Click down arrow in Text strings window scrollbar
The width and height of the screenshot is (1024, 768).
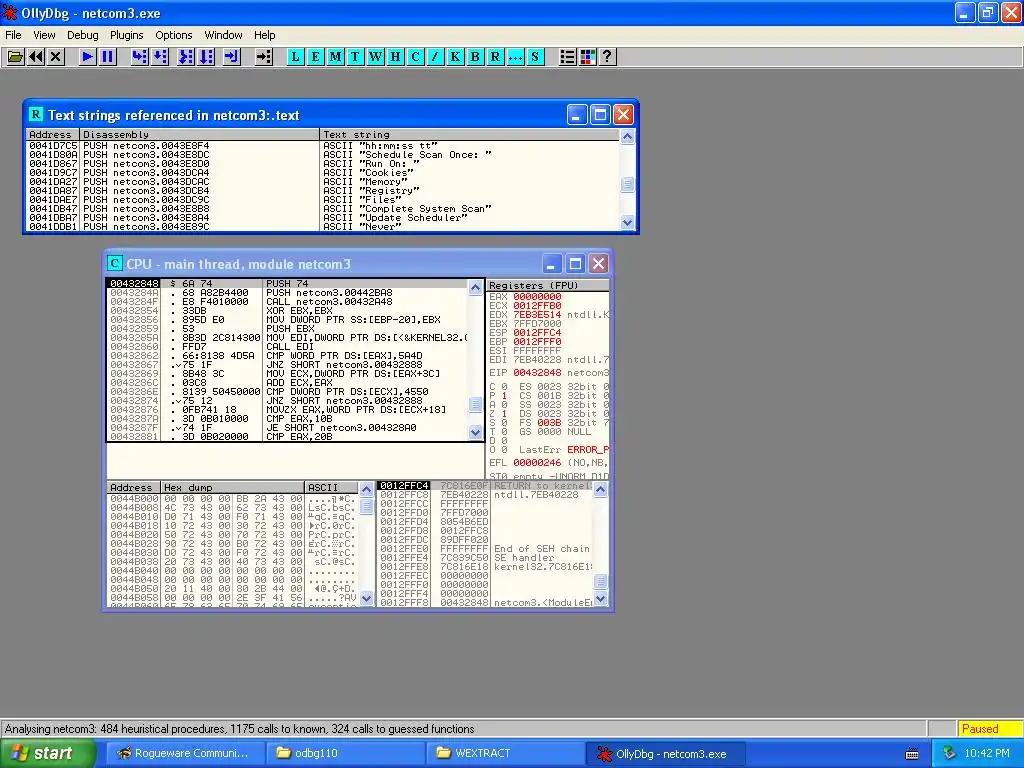pyautogui.click(x=627, y=222)
